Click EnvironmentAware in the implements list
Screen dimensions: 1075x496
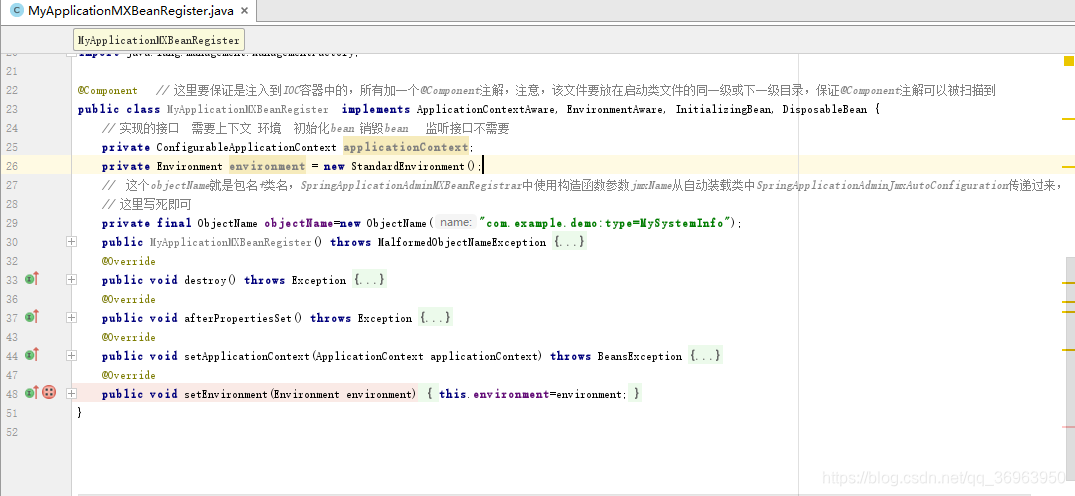[614, 110]
